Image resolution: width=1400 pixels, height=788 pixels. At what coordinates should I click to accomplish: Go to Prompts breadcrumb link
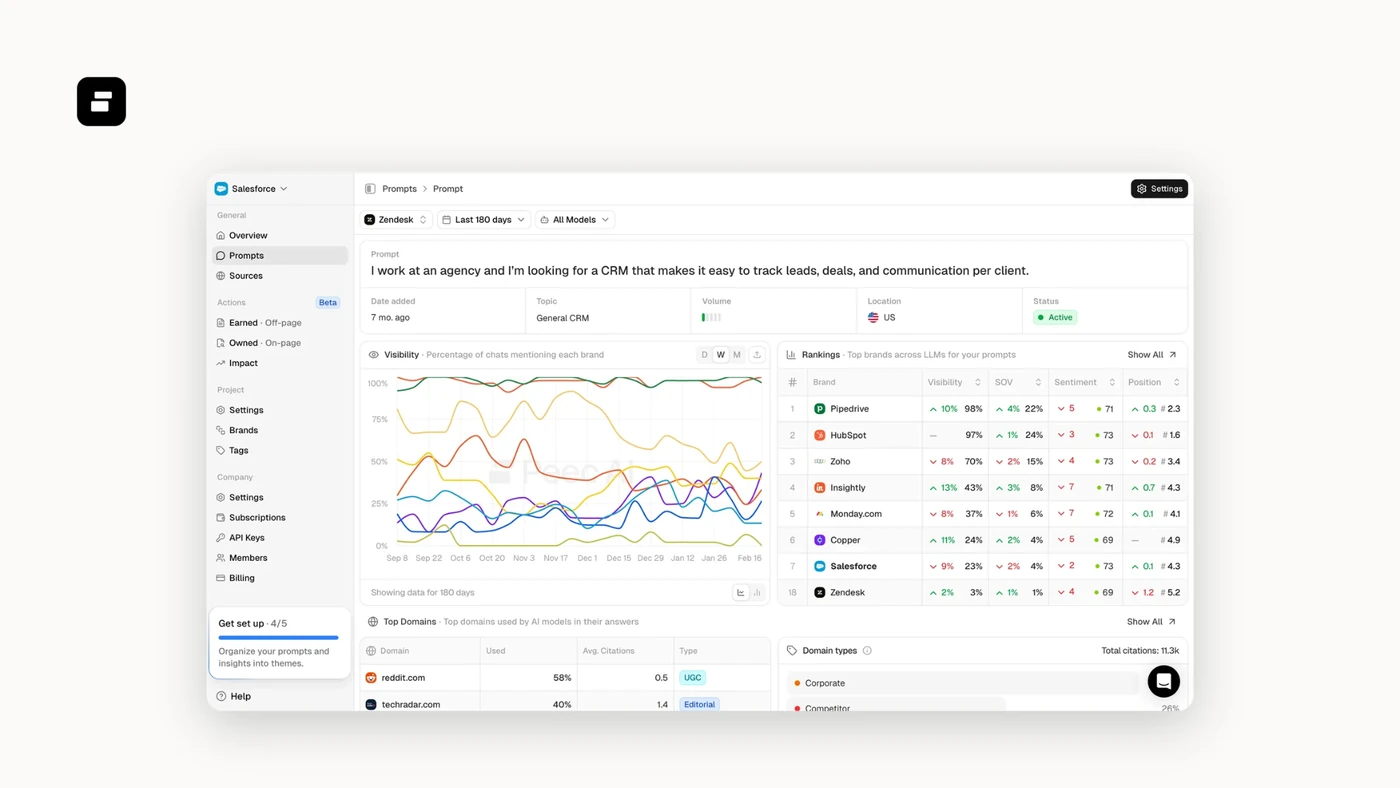tap(399, 189)
